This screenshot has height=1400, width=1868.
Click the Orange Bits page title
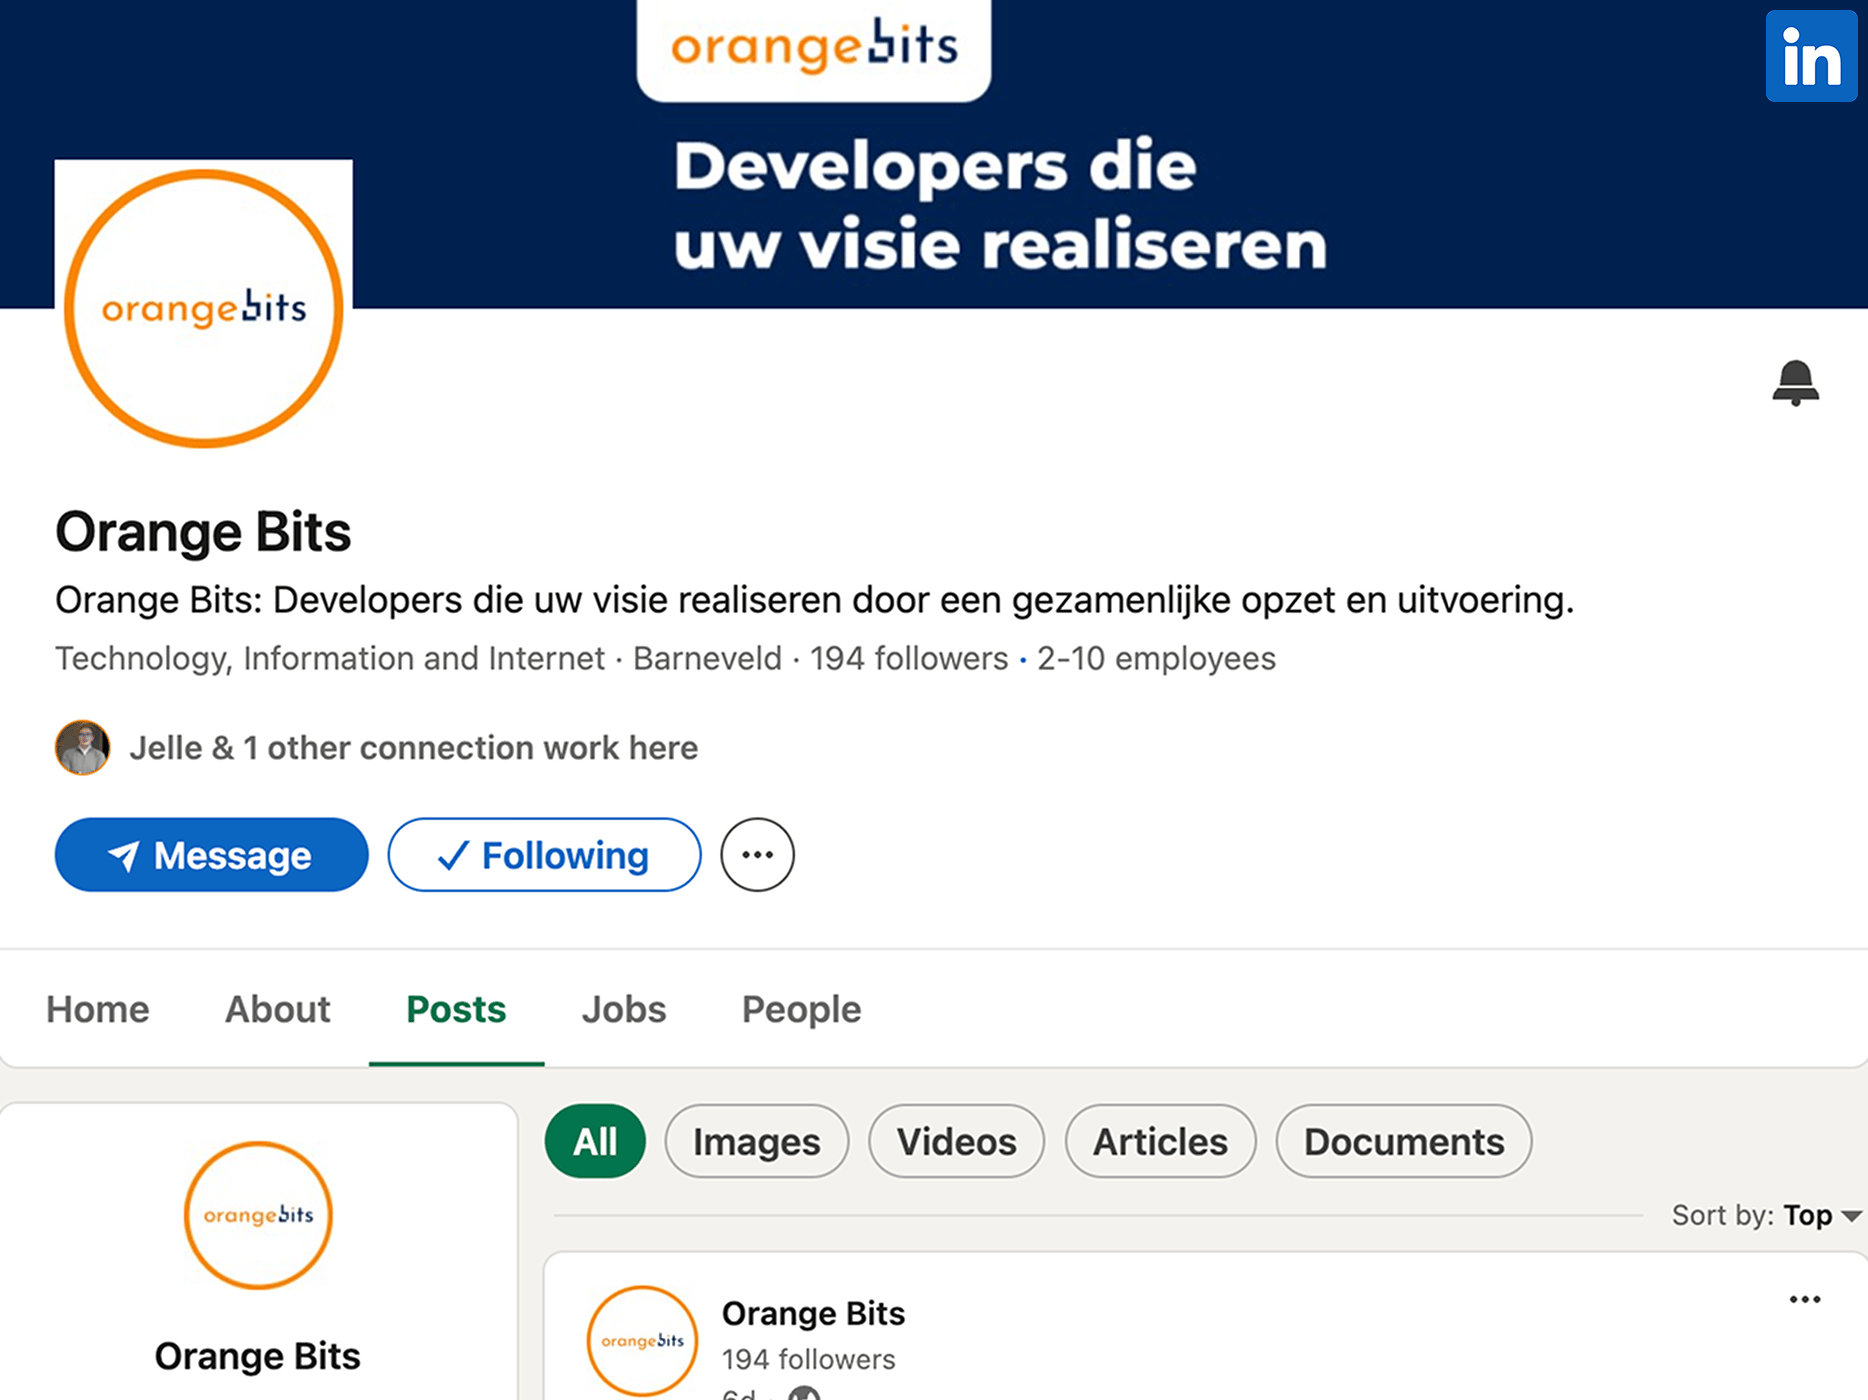(x=203, y=532)
